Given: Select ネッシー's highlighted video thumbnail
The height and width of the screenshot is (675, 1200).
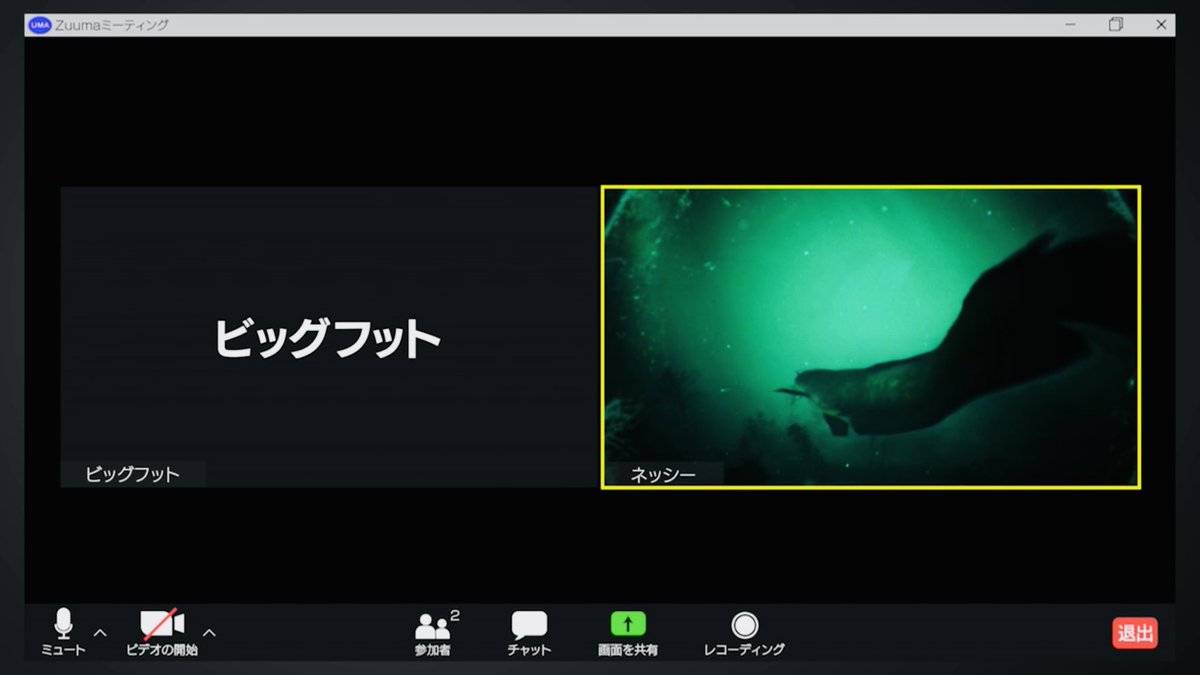Looking at the screenshot, I should [870, 335].
